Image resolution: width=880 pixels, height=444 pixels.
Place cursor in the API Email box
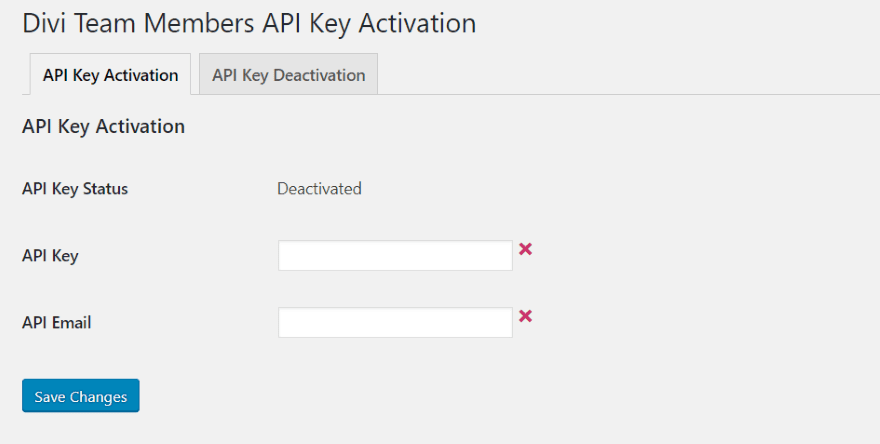395,323
